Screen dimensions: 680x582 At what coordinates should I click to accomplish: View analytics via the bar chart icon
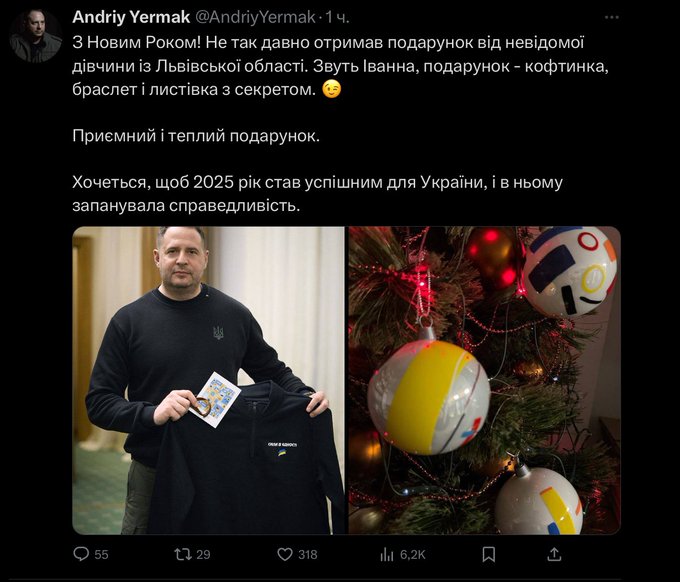pyautogui.click(x=386, y=554)
